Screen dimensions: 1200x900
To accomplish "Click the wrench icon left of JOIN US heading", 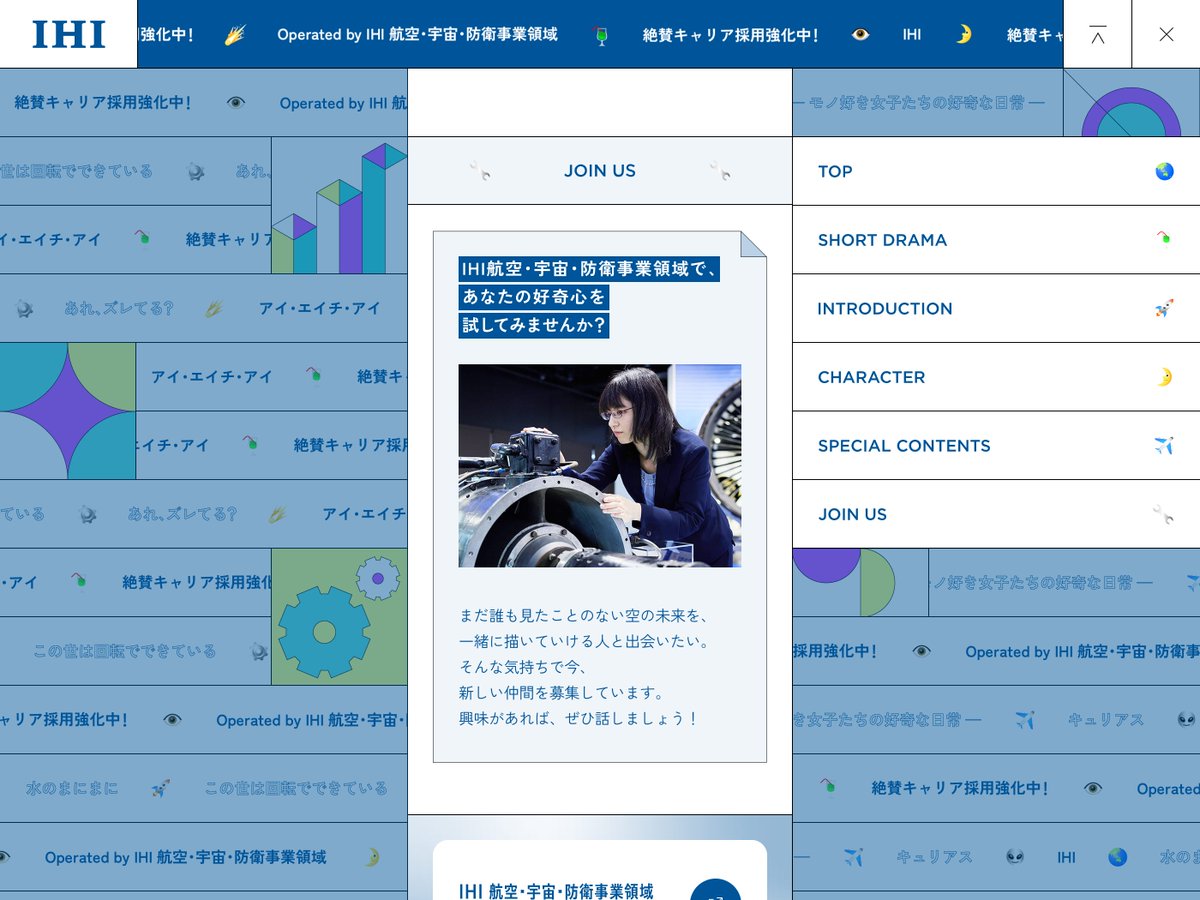I will [x=480, y=171].
